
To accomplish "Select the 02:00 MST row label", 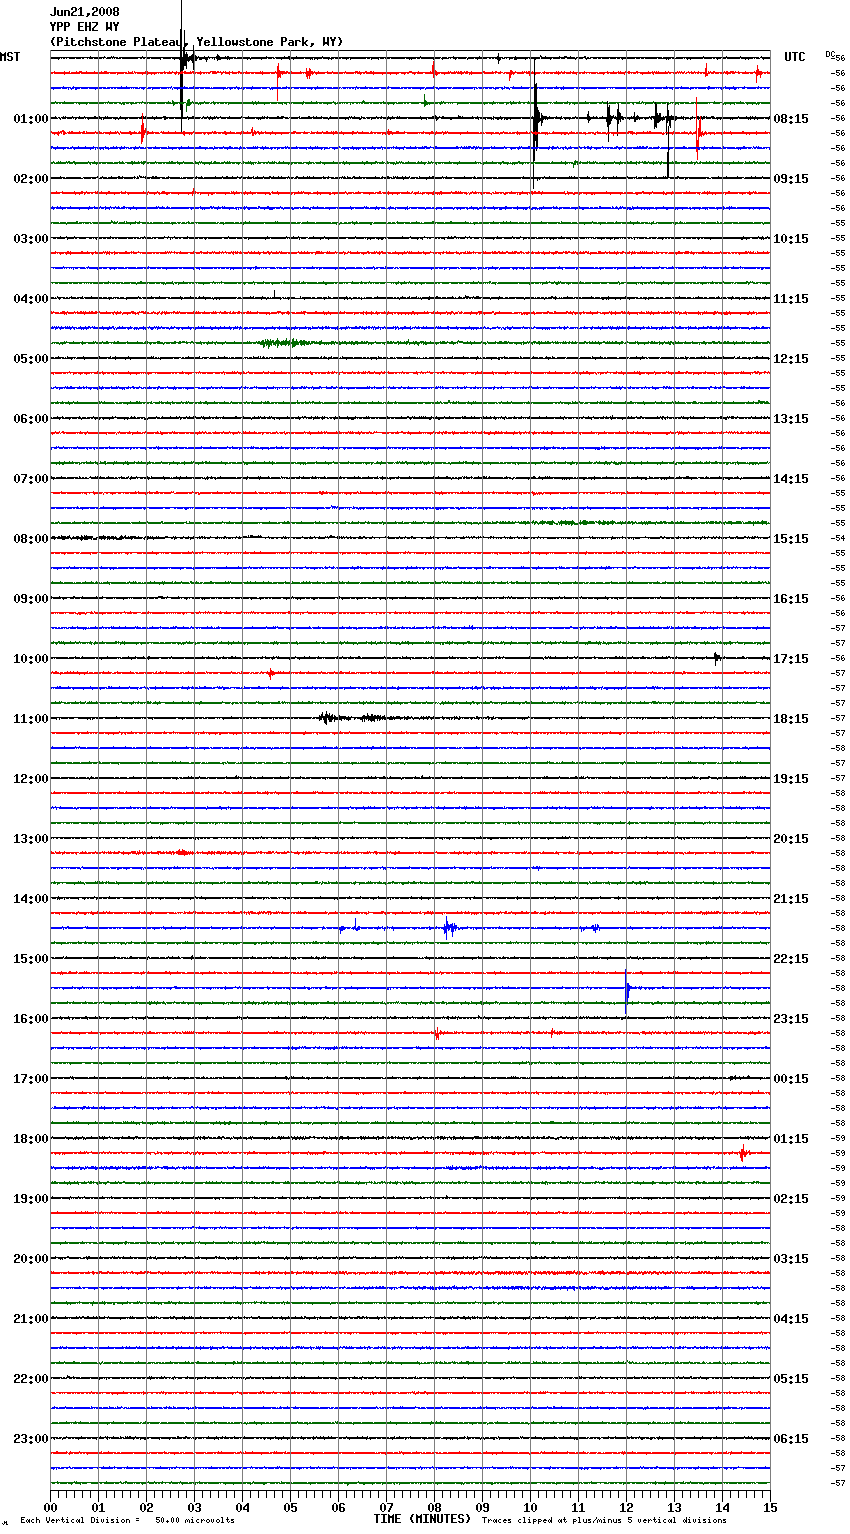I will click(31, 178).
